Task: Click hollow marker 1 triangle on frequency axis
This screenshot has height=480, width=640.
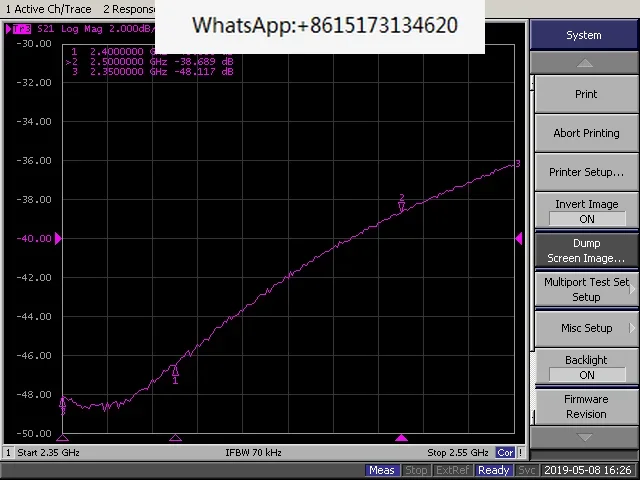Action: tap(175, 438)
